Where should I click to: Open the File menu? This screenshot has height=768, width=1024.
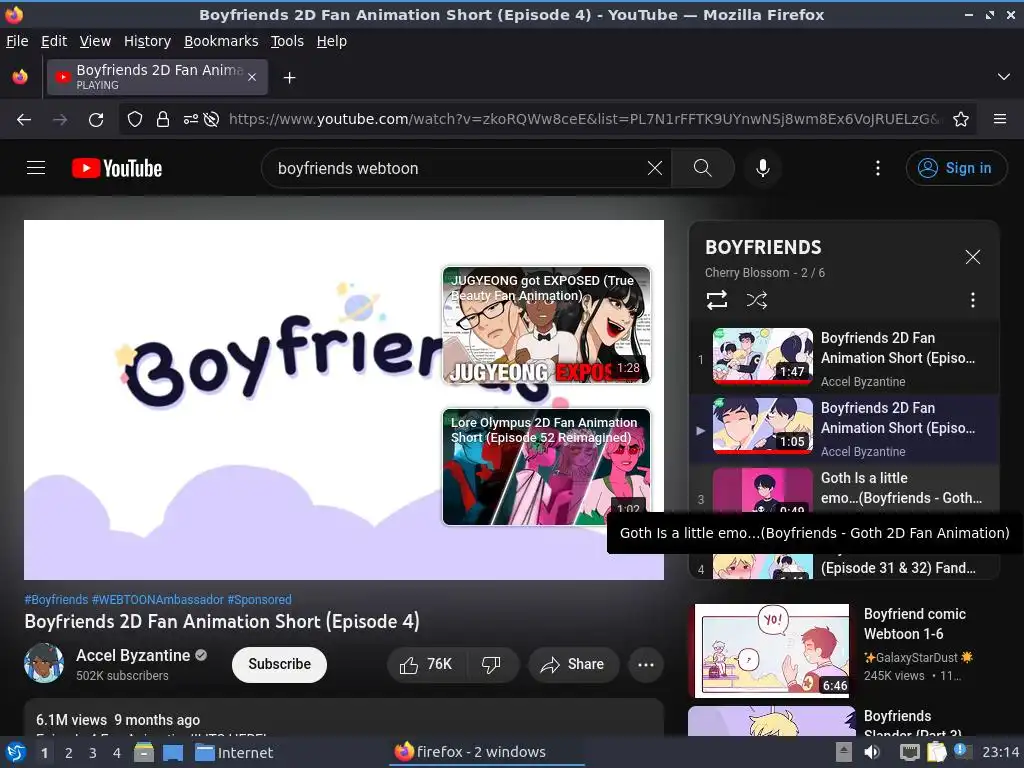click(17, 41)
